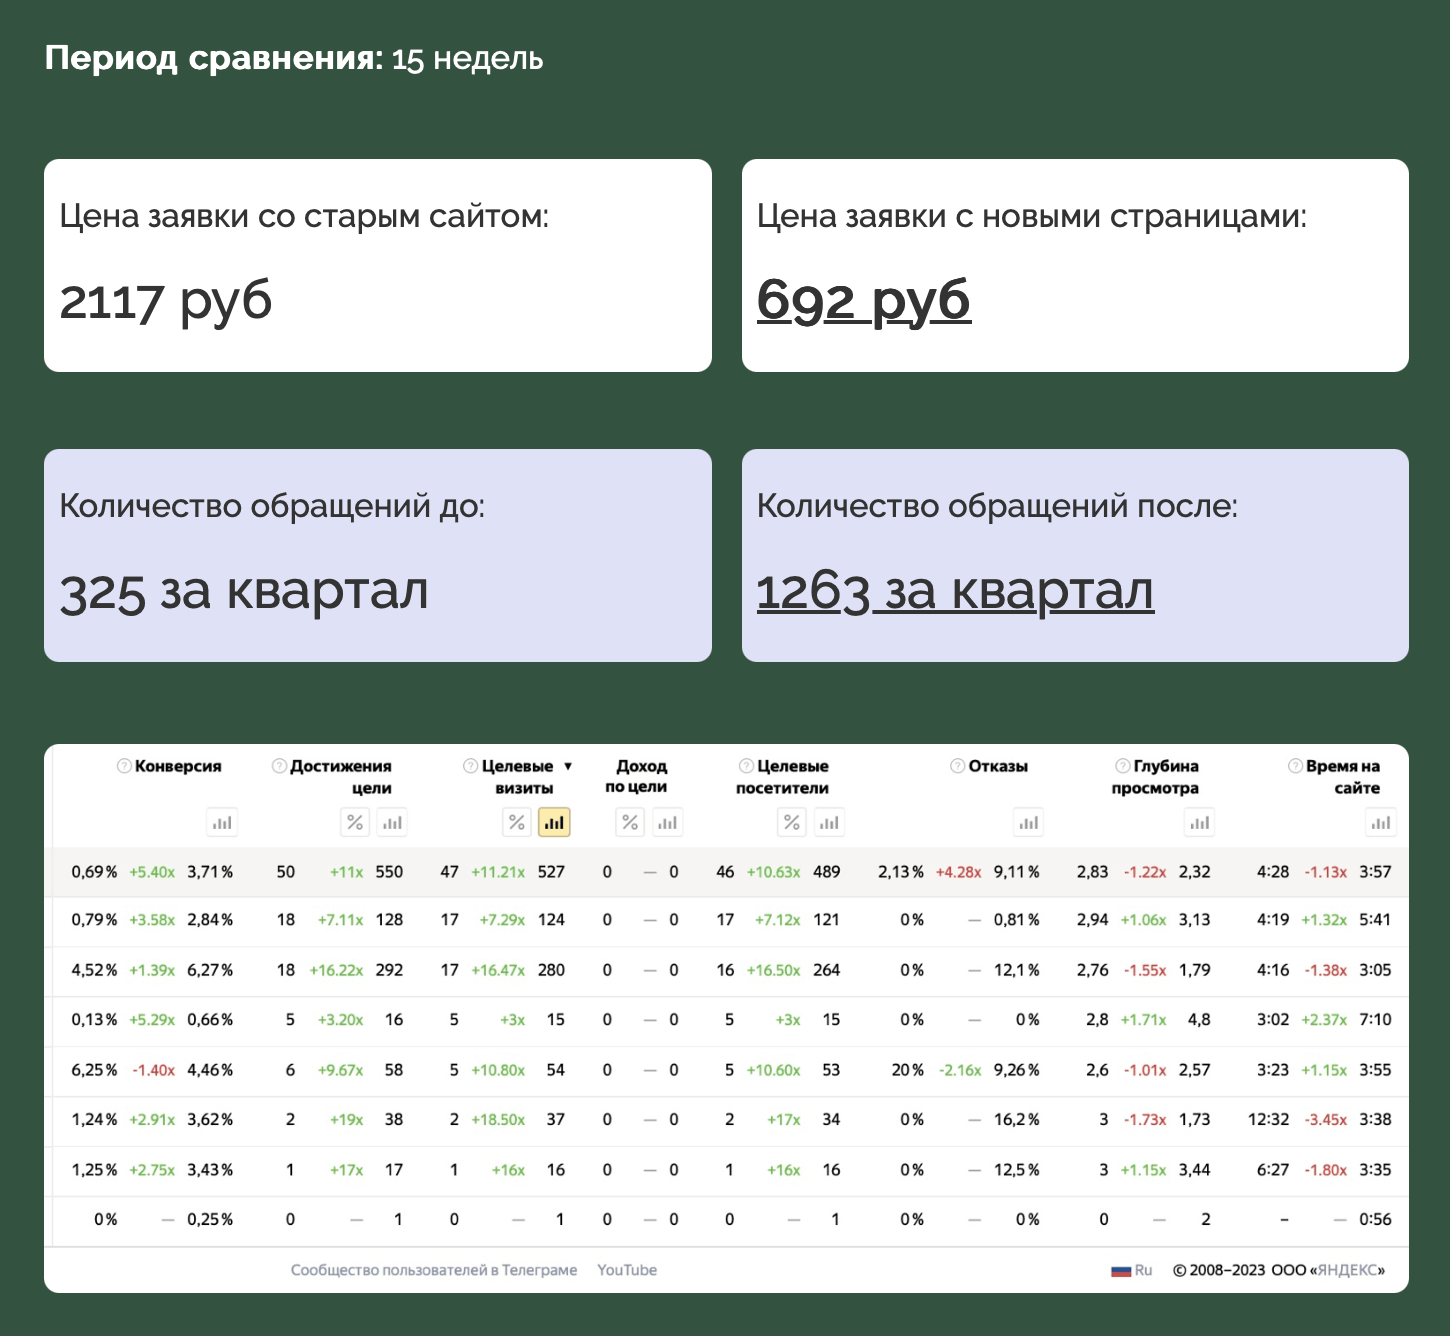
Task: Switch Целевые визиты to percent view
Action: pyautogui.click(x=516, y=823)
